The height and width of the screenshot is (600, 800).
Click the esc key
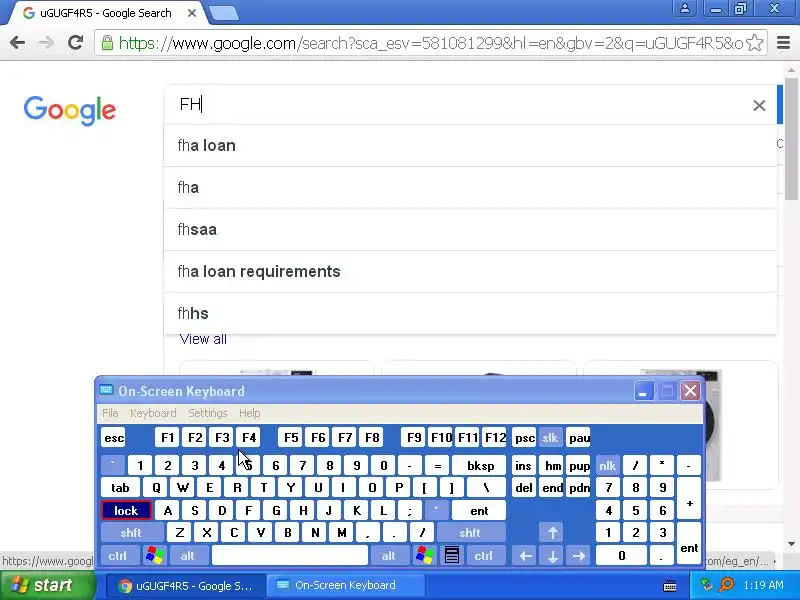tap(113, 438)
